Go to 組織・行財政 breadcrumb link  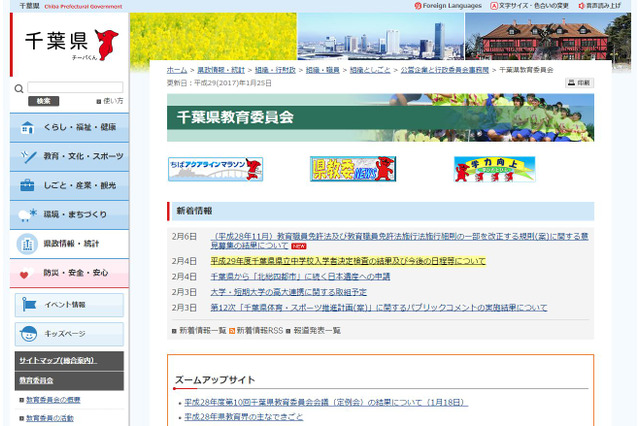click(x=275, y=70)
